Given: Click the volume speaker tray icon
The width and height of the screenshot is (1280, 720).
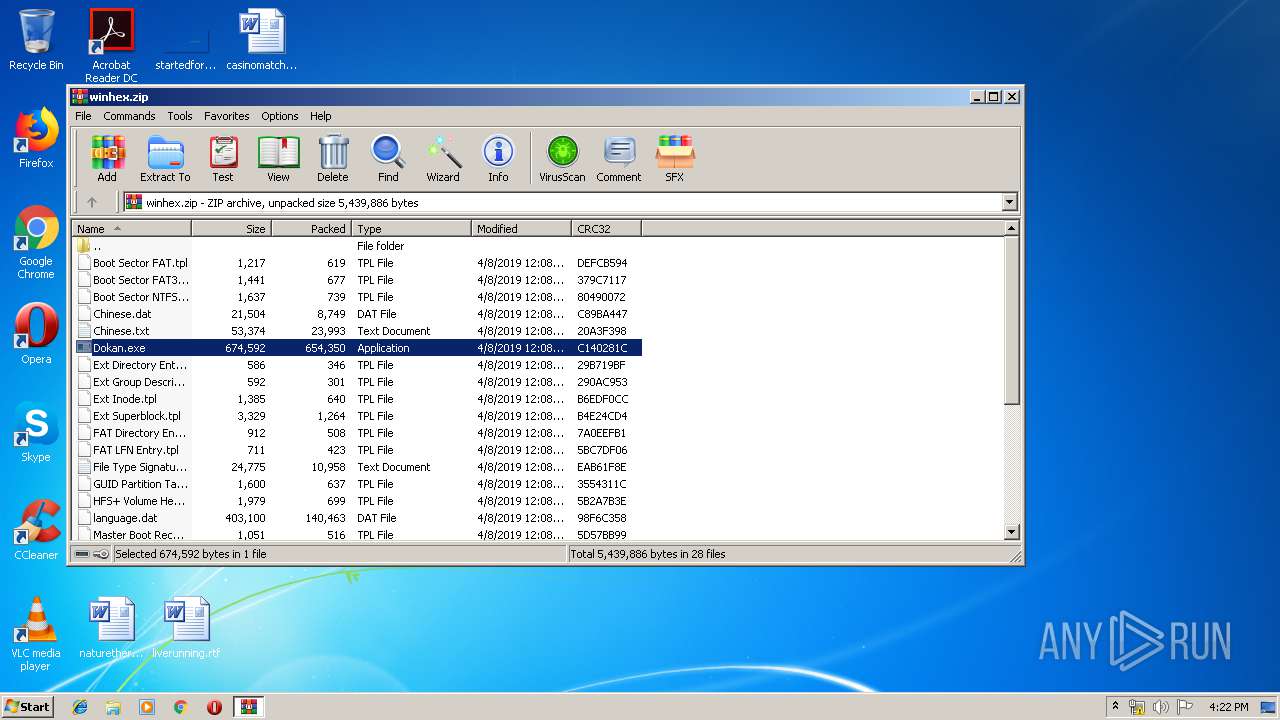Looking at the screenshot, I should click(x=1160, y=707).
